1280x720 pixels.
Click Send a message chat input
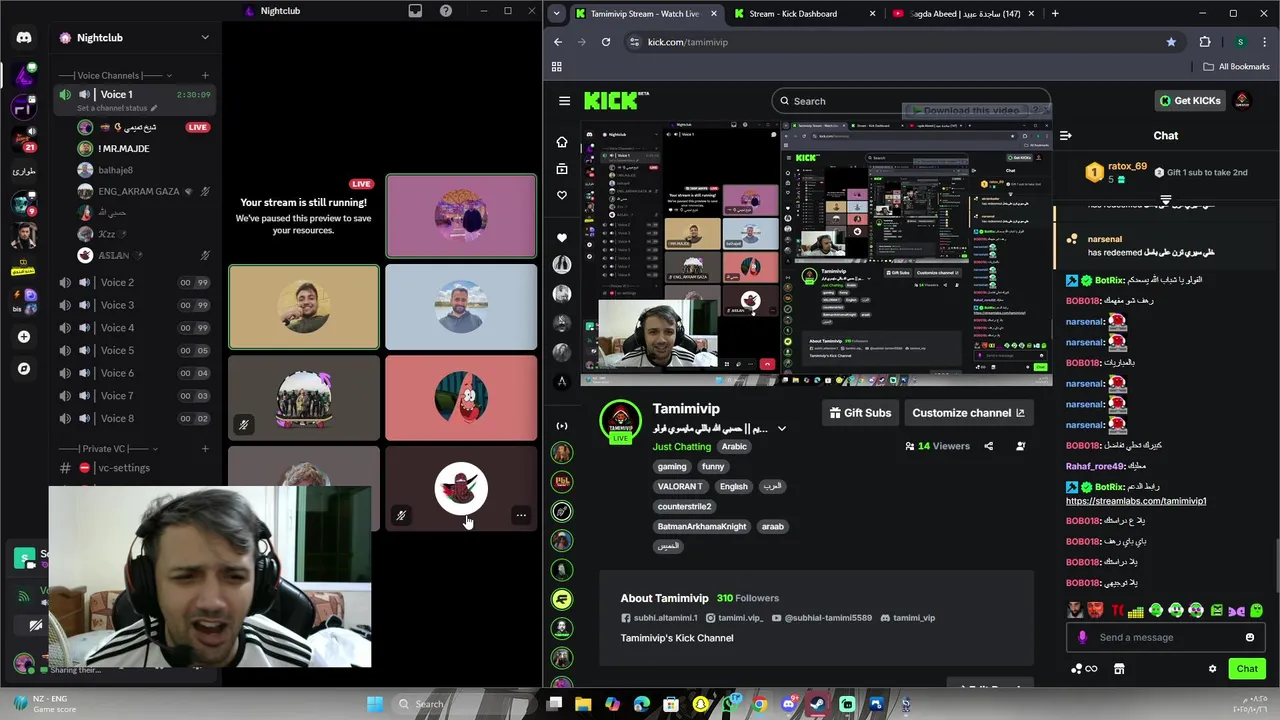pyautogui.click(x=1165, y=638)
